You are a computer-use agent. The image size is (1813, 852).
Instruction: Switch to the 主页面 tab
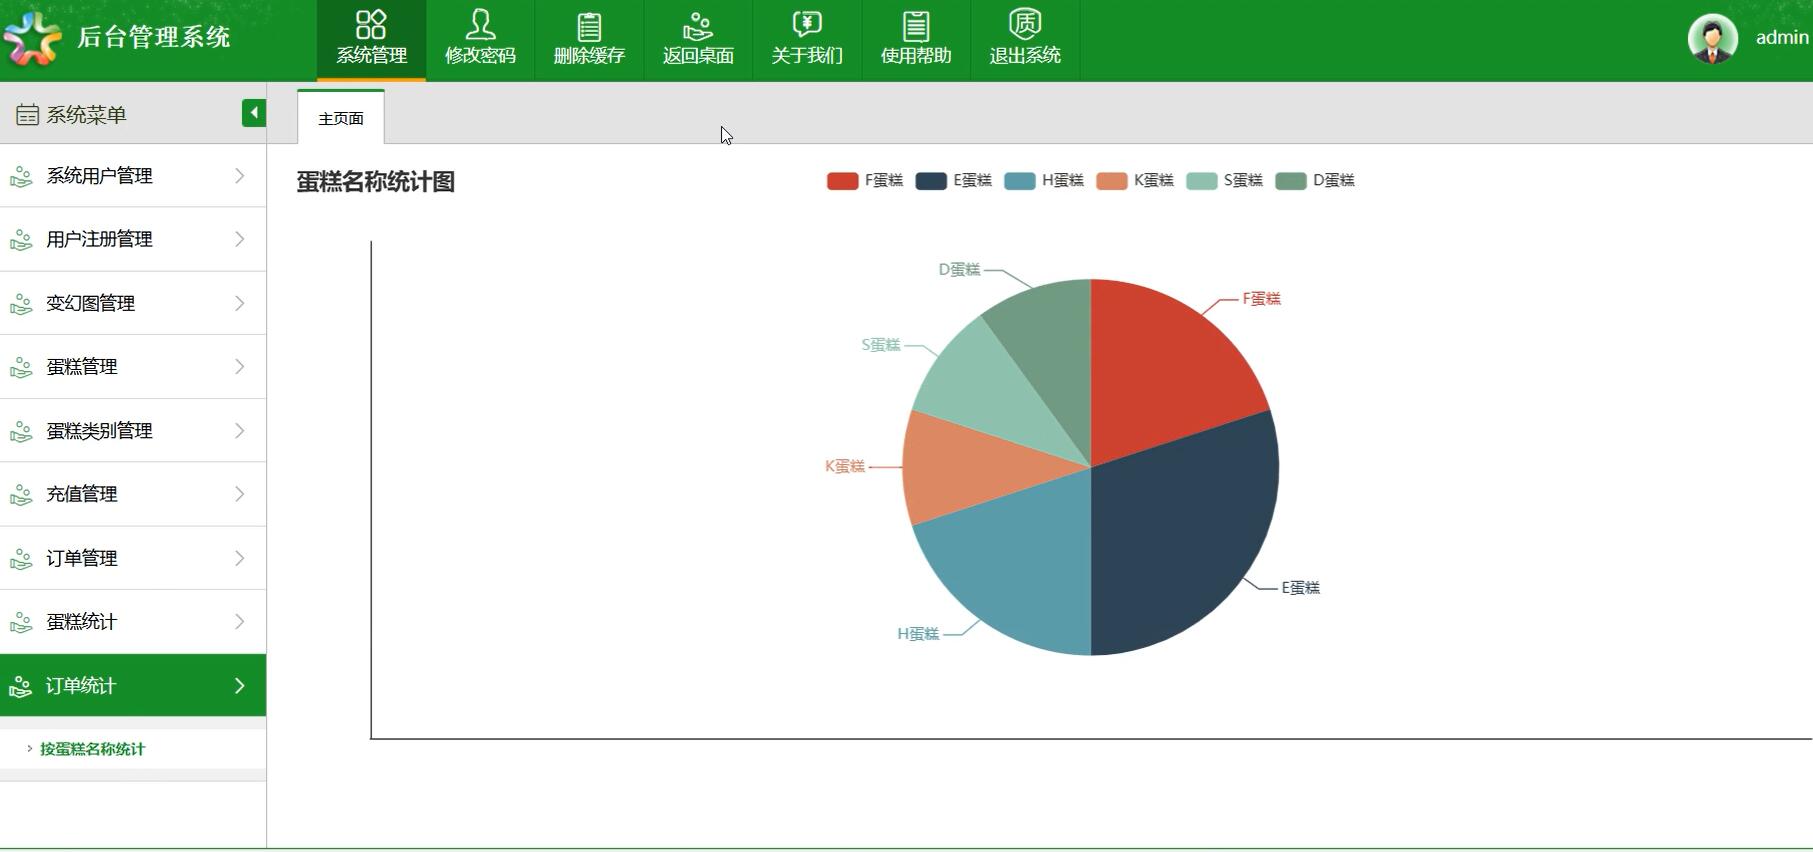coord(341,118)
